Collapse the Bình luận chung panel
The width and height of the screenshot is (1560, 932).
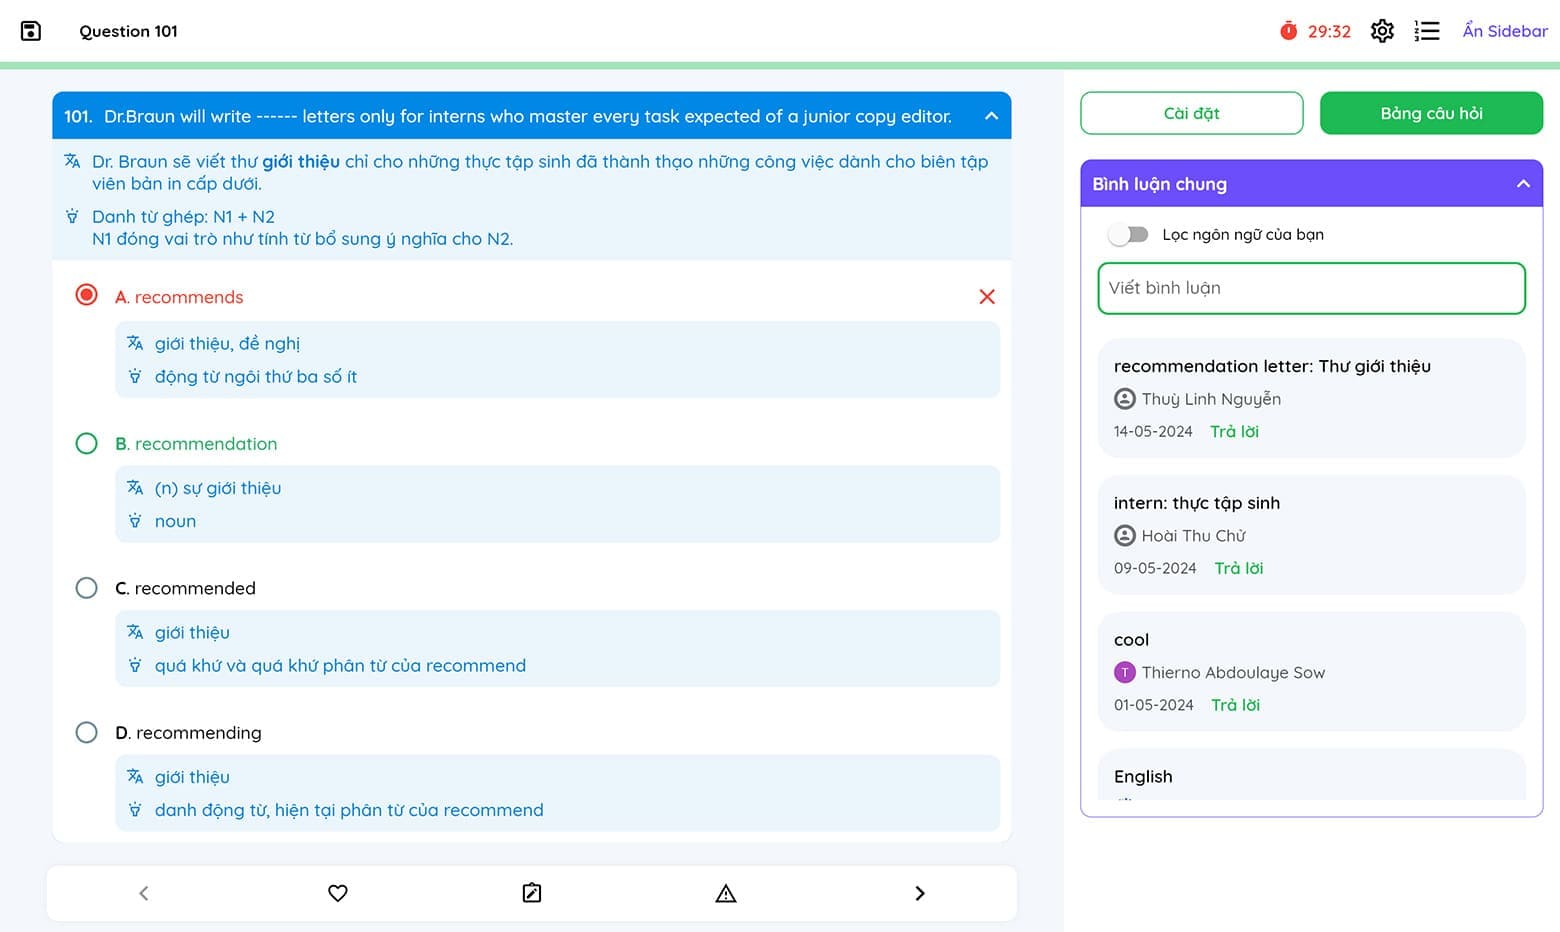point(1523,184)
